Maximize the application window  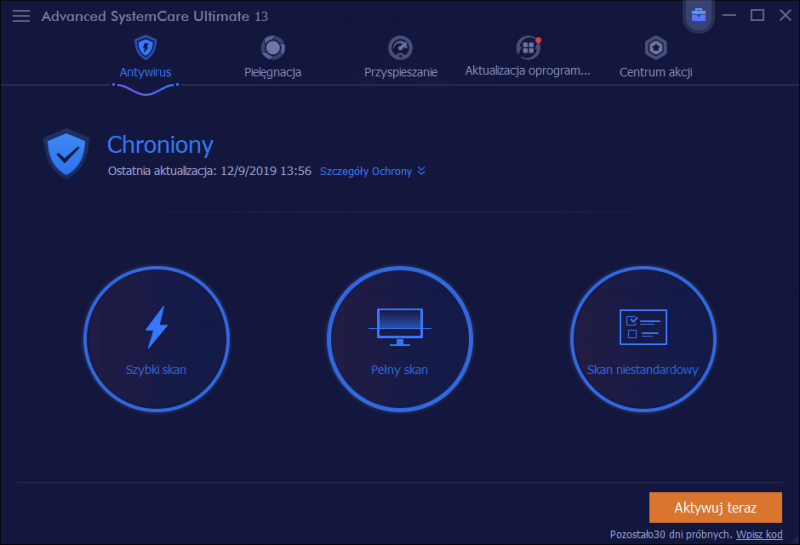coord(757,15)
